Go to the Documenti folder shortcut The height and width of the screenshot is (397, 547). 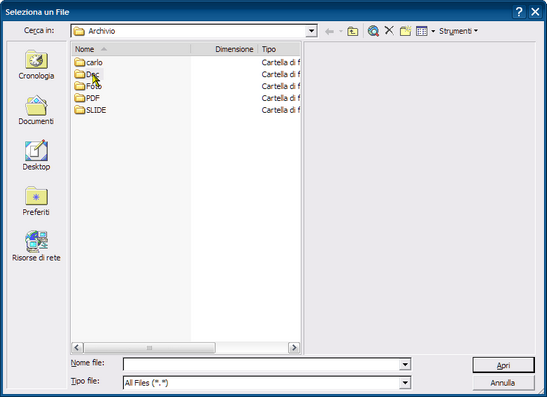click(x=36, y=111)
